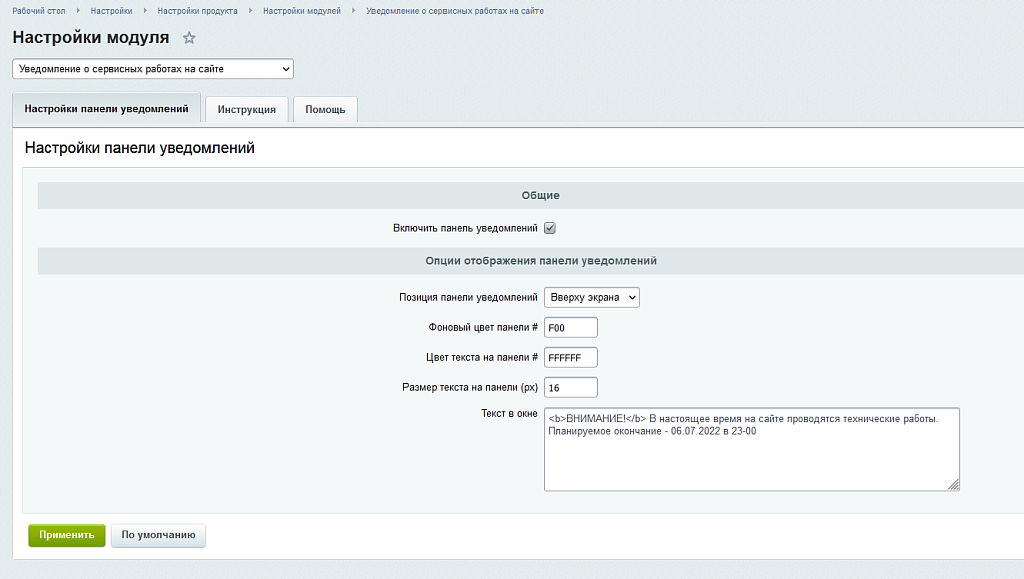Click the По умолчанию button
1024x579 pixels.
point(158,535)
